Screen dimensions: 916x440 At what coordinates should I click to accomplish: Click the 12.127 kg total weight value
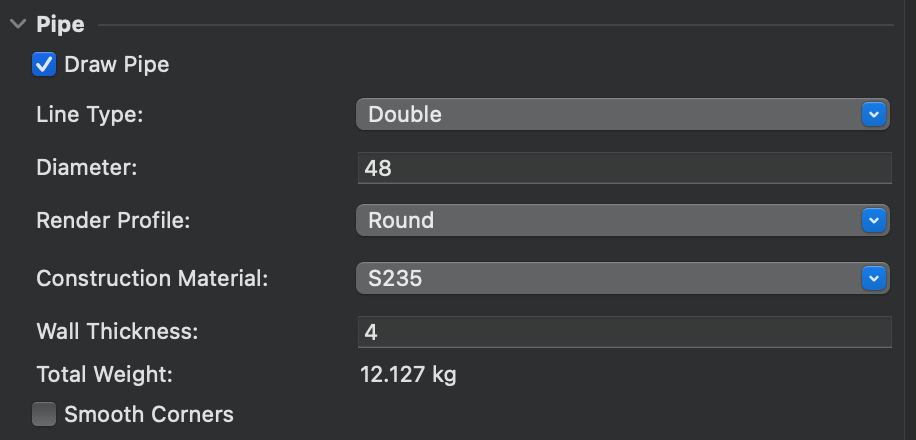tap(408, 375)
